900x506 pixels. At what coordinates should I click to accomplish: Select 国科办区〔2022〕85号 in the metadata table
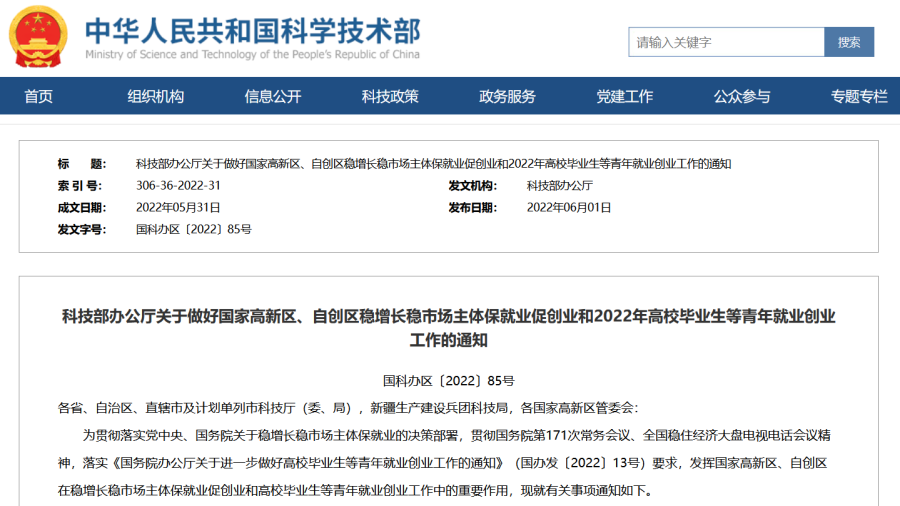(193, 229)
